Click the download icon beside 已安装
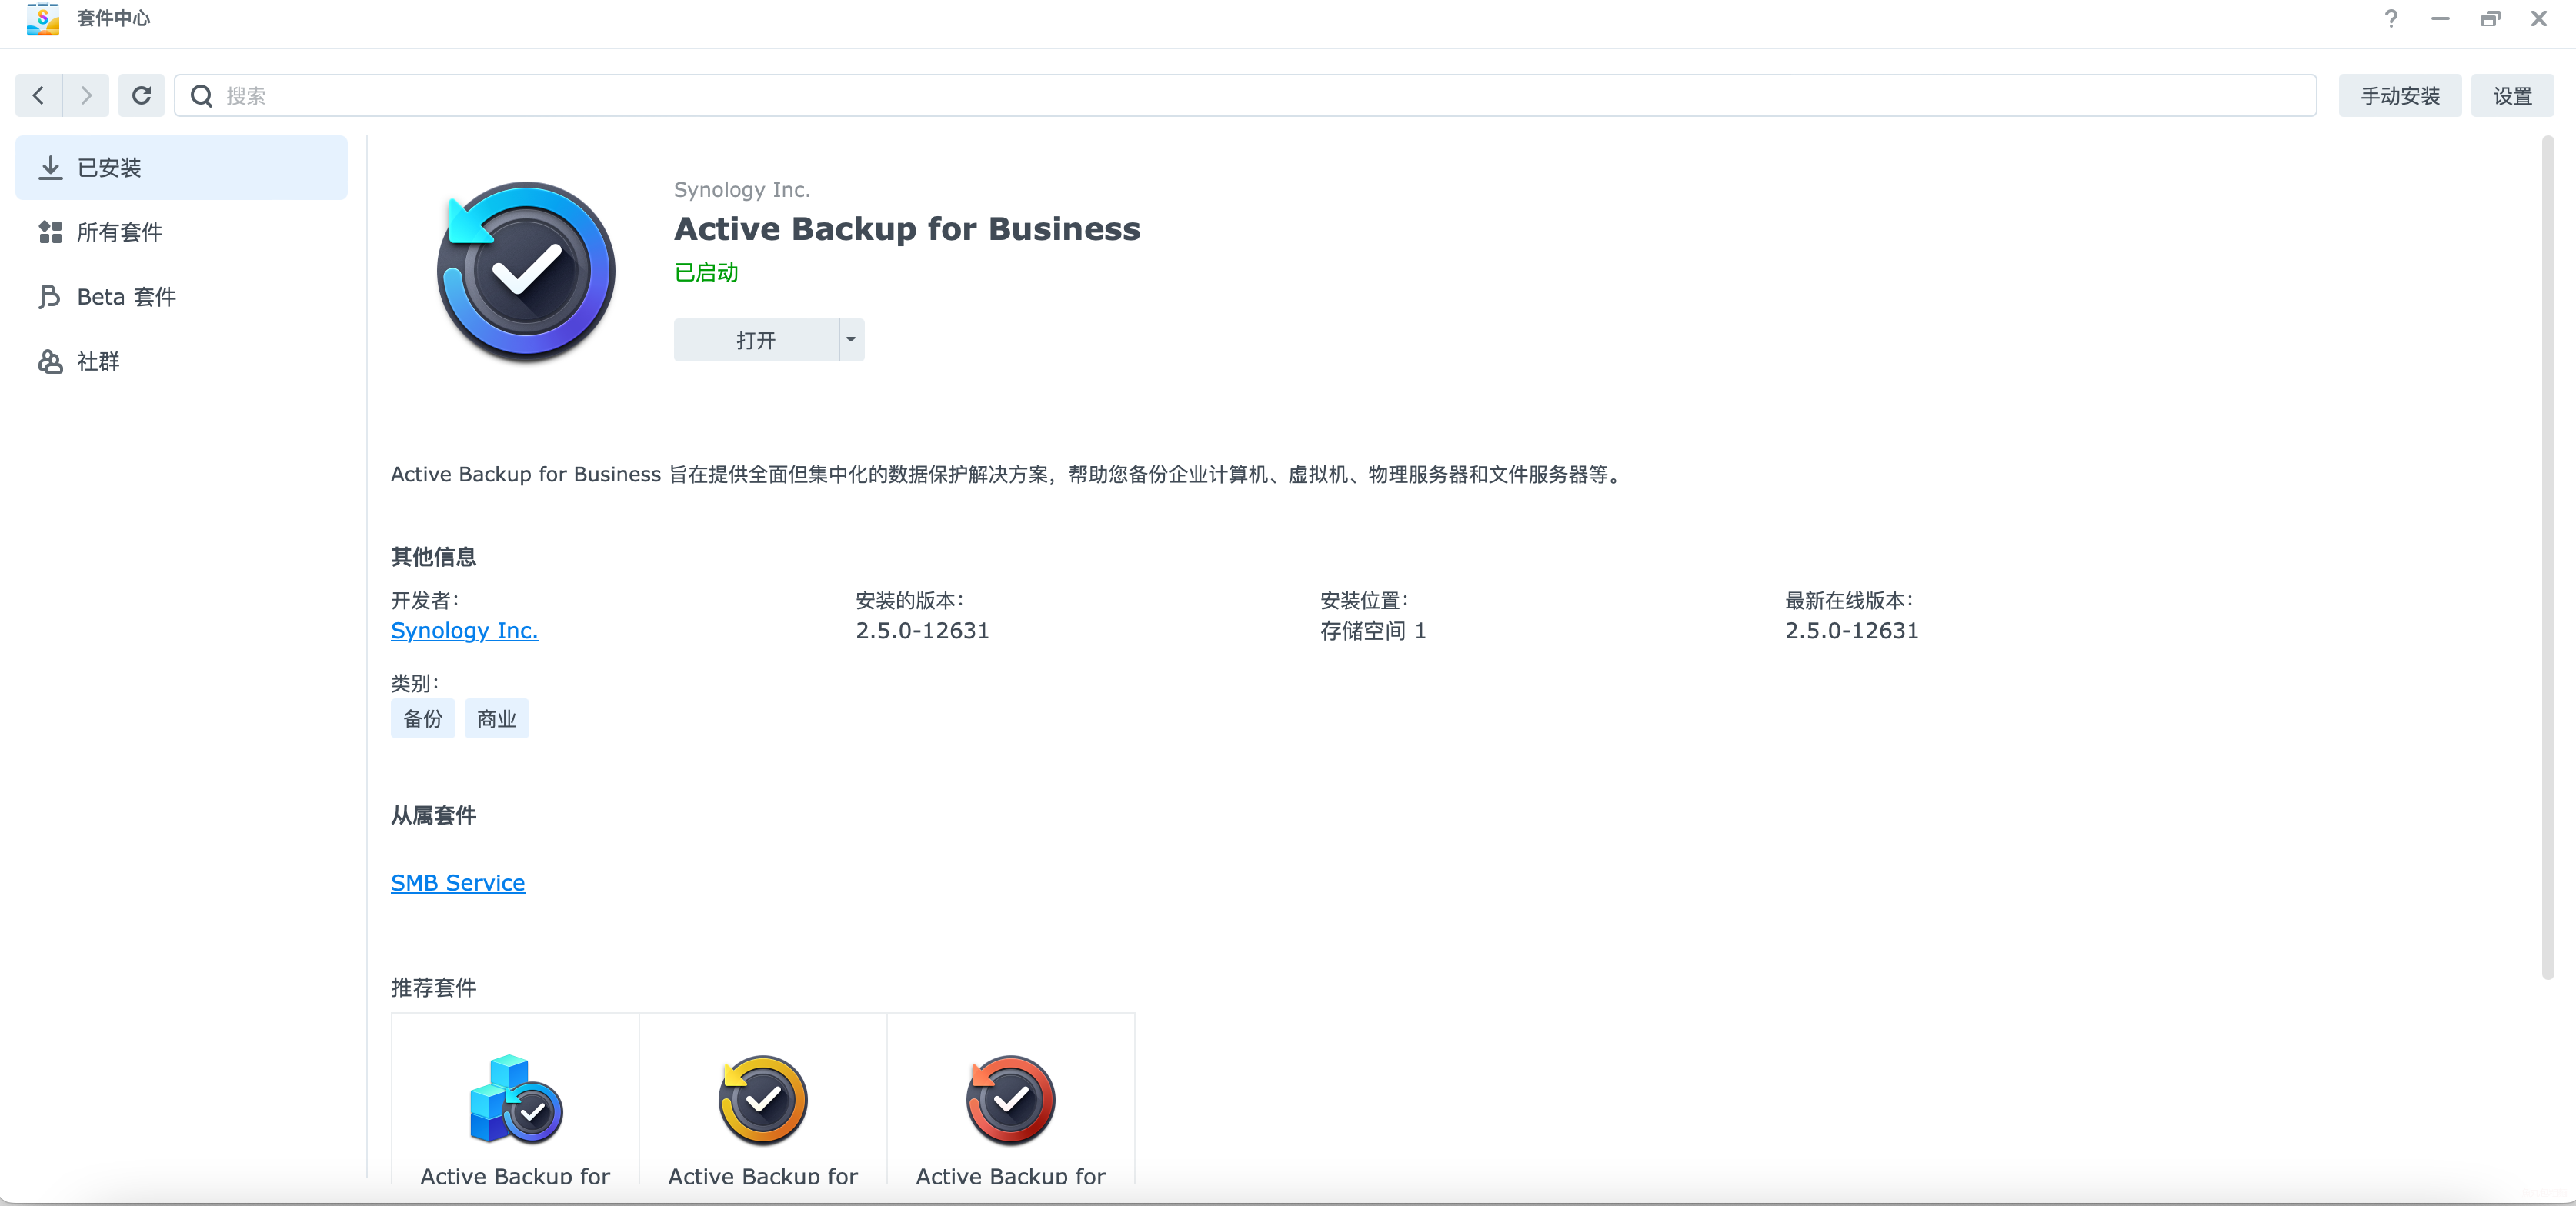Image resolution: width=2576 pixels, height=1206 pixels. tap(50, 167)
